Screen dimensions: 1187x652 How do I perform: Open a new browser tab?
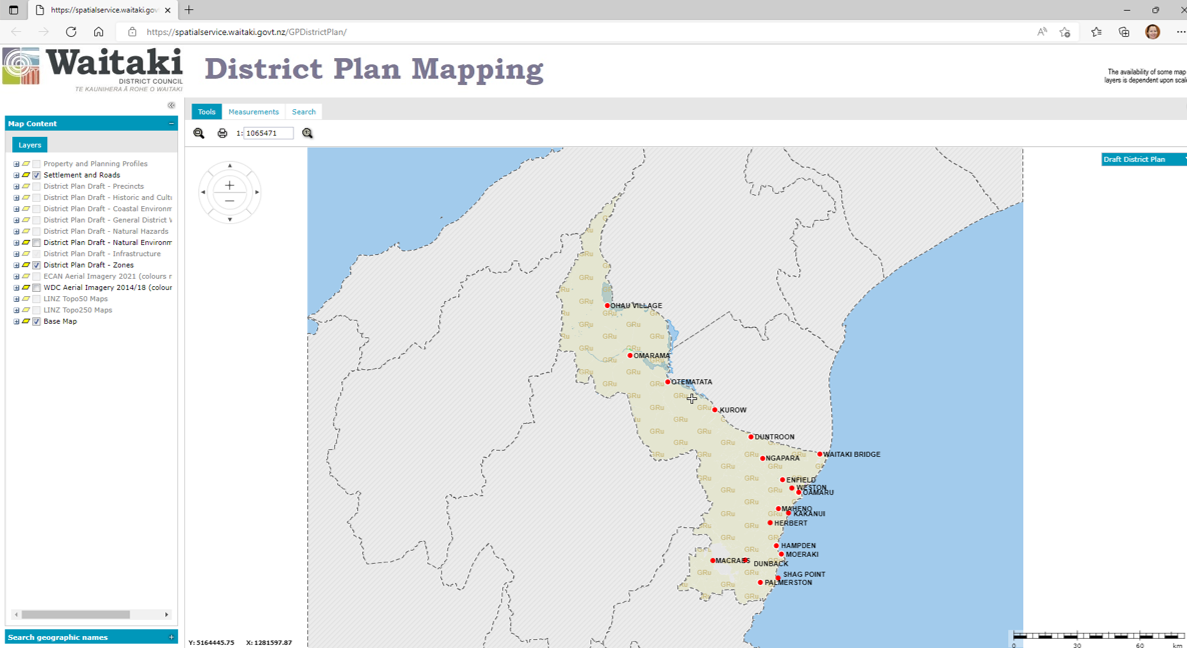click(x=189, y=10)
